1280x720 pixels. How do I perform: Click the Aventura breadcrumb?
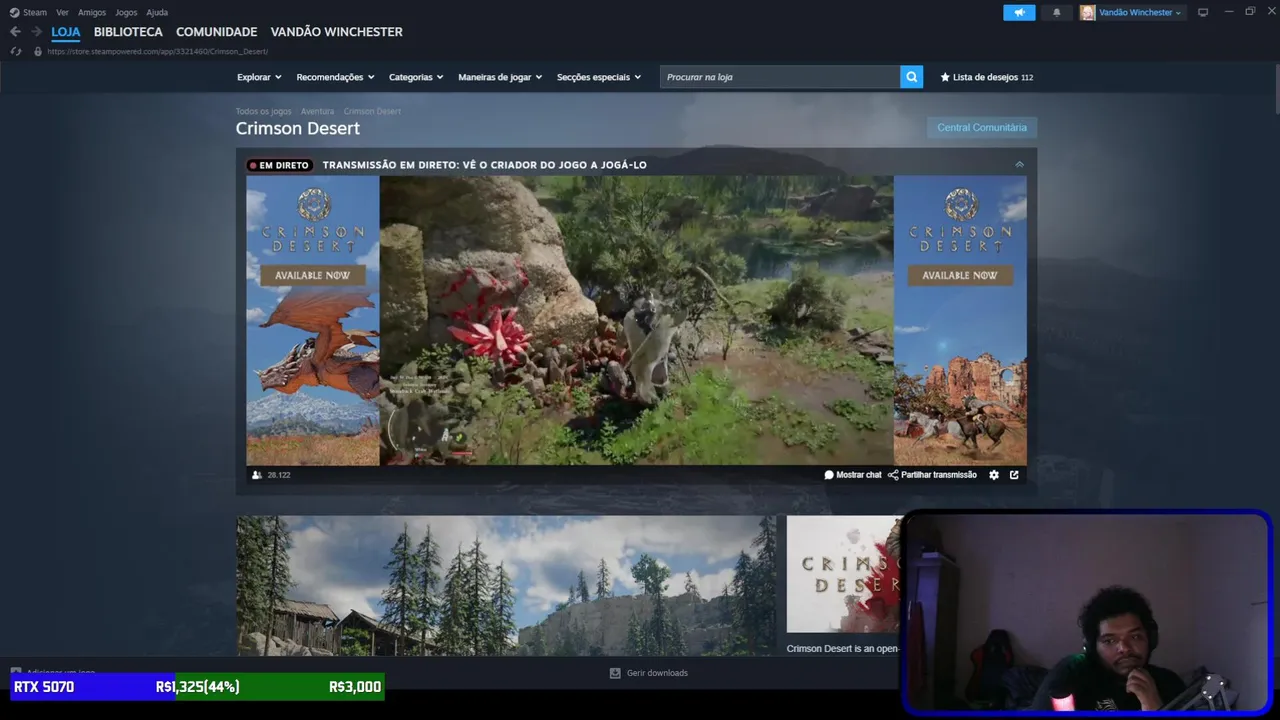click(317, 111)
